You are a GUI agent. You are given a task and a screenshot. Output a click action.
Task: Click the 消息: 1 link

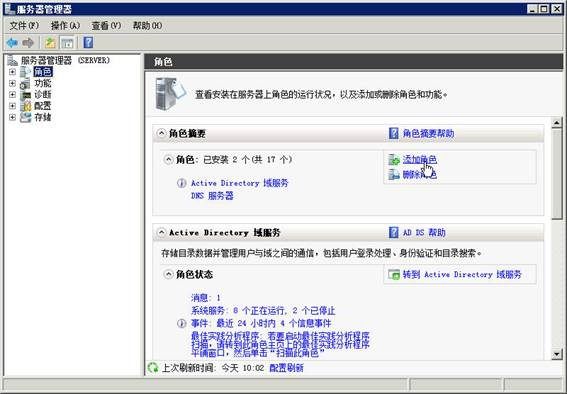click(x=206, y=298)
